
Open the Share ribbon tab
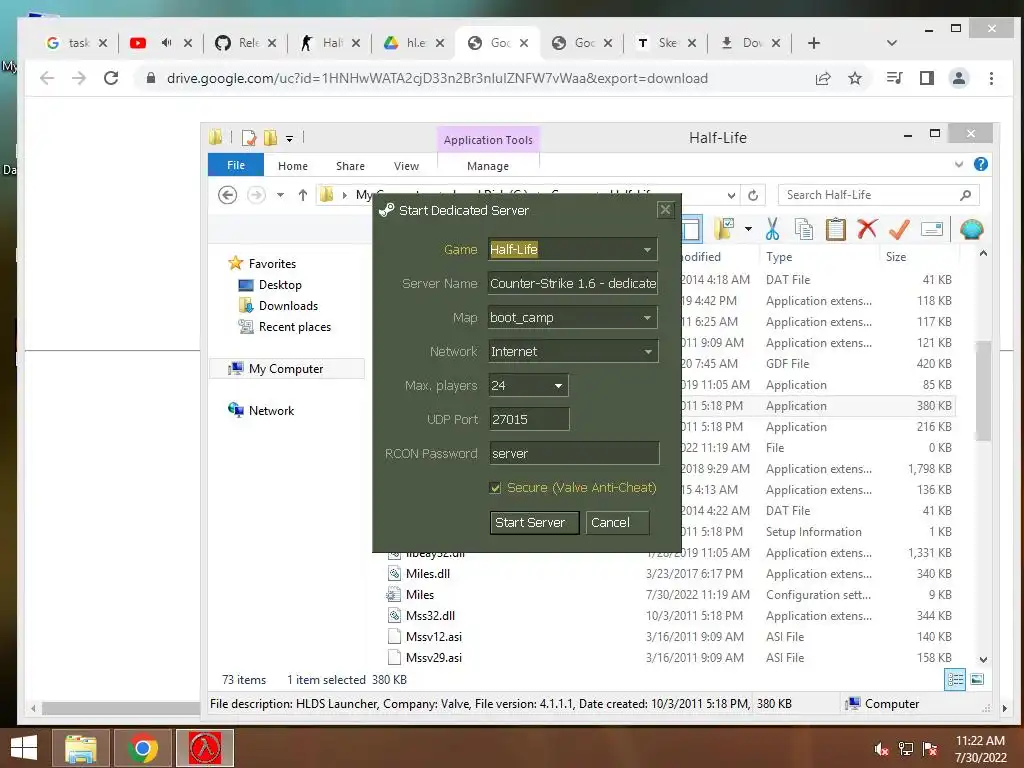point(350,166)
